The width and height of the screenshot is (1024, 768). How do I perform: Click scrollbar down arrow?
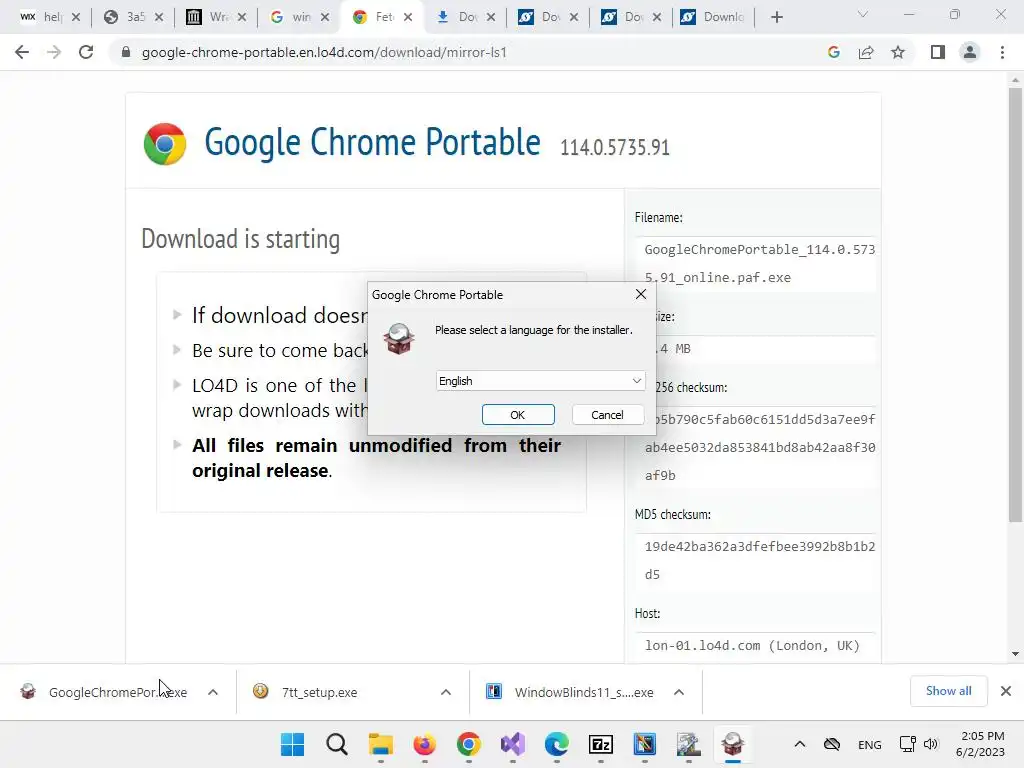1015,654
